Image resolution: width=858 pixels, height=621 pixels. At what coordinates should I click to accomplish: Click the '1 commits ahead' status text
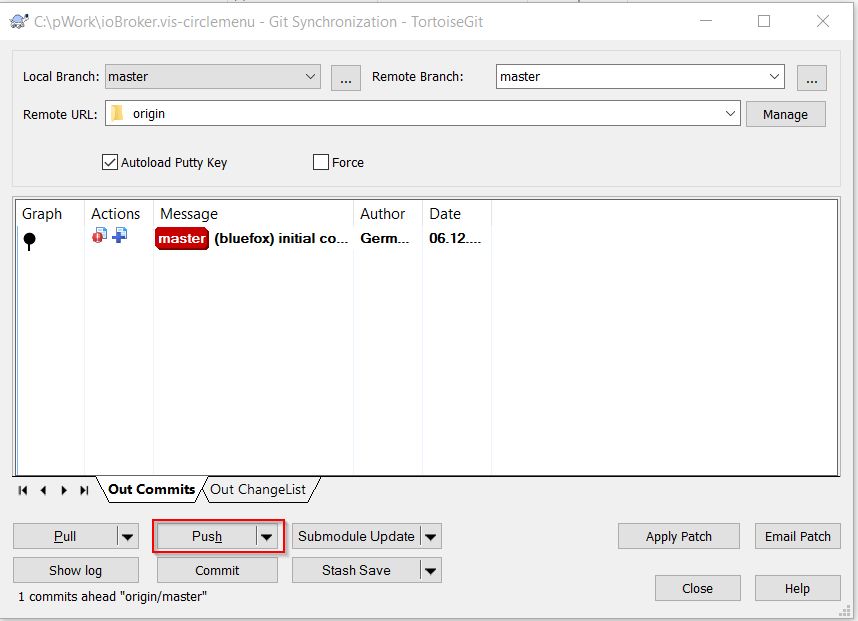click(x=113, y=597)
